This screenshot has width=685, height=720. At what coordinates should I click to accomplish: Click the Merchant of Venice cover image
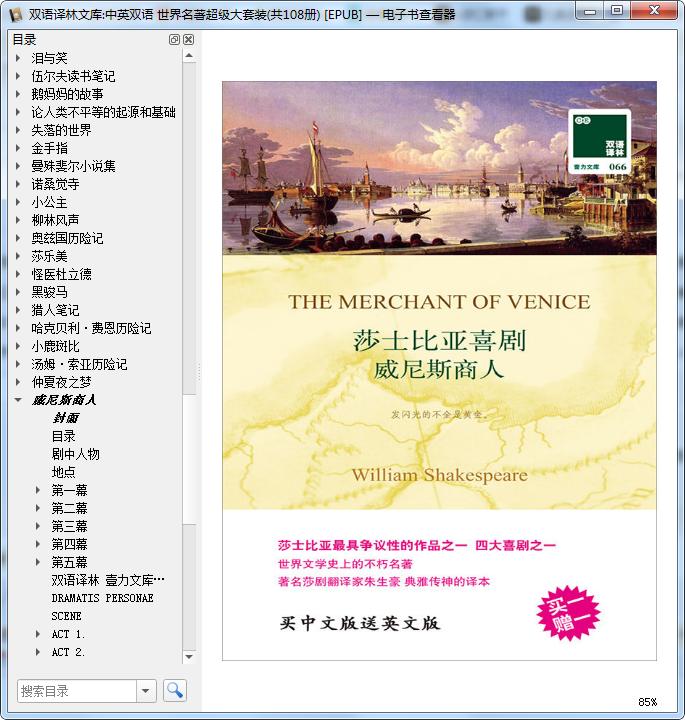click(x=439, y=371)
